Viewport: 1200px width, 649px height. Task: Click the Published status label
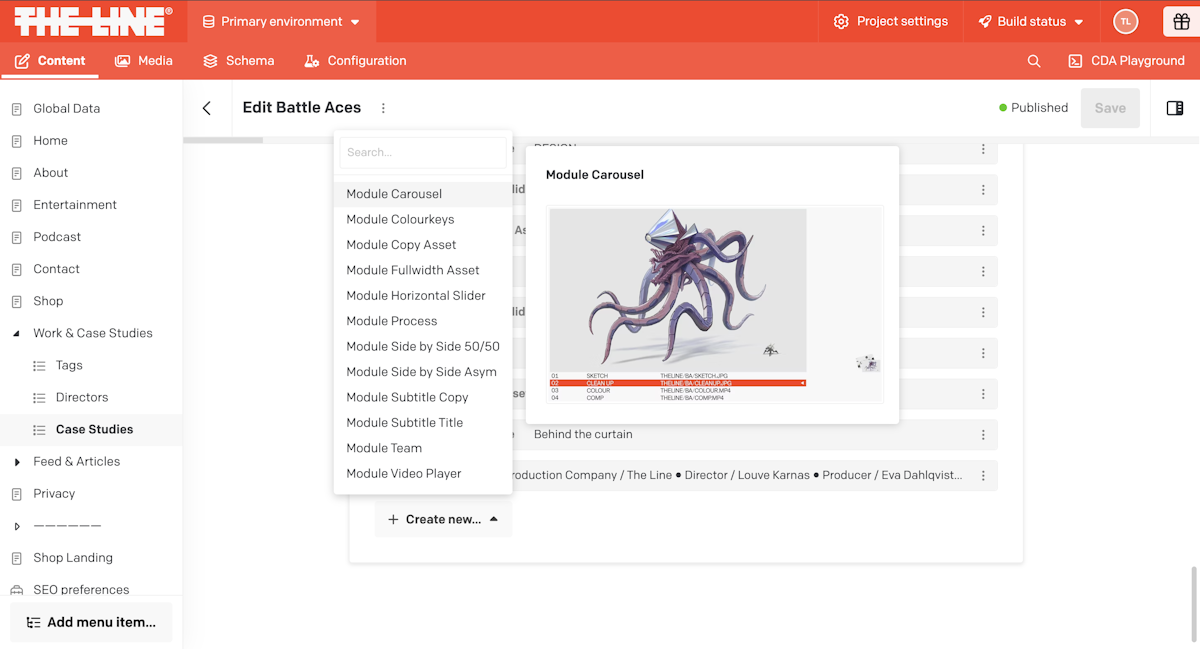[1034, 108]
